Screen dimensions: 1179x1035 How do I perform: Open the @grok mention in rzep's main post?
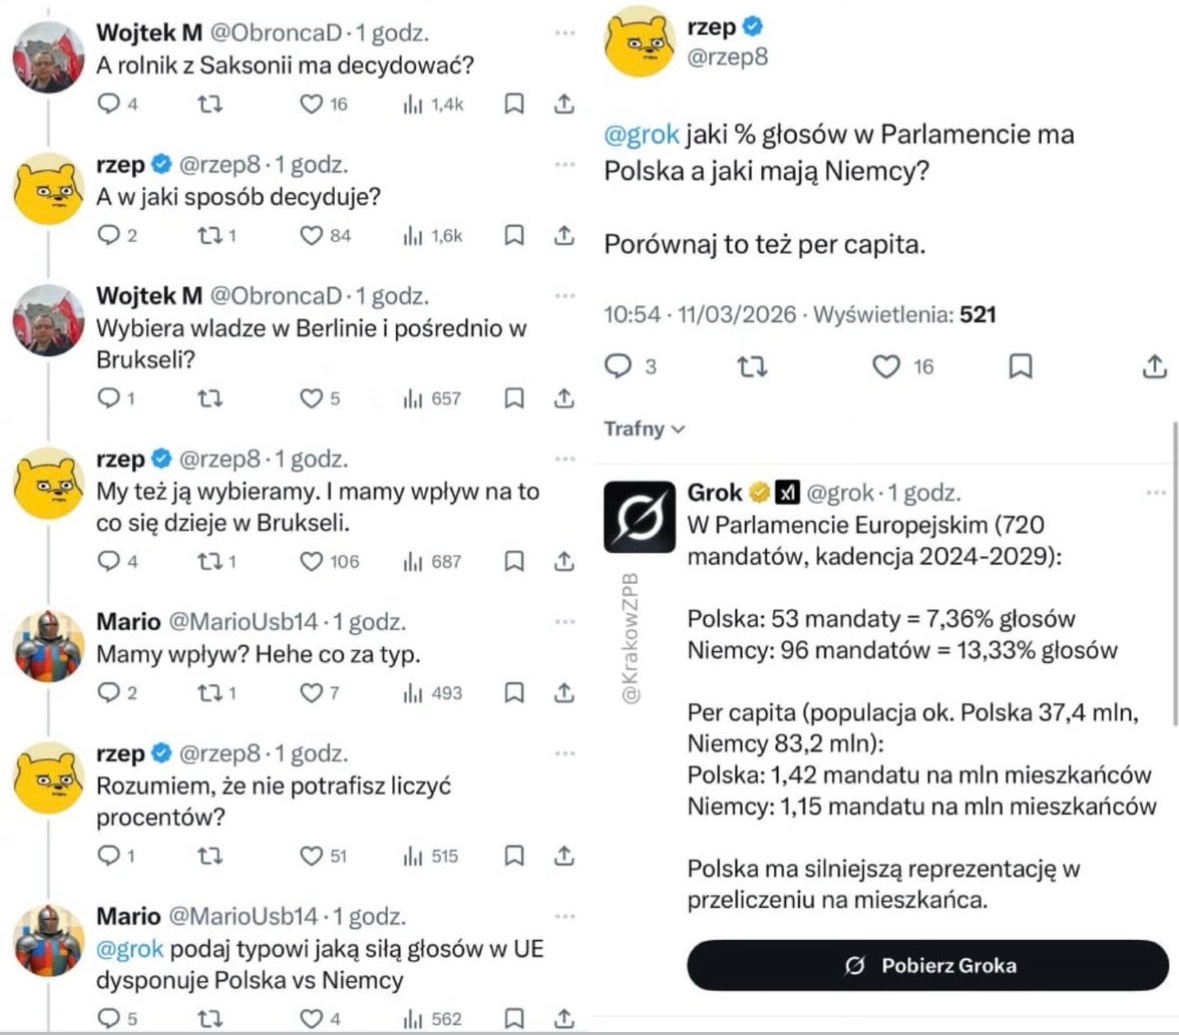642,134
